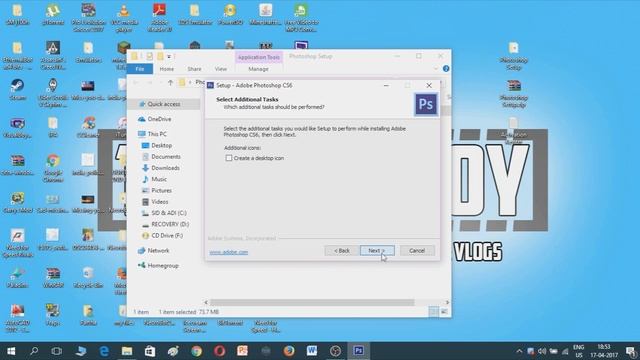Select Steam desktop icon
The height and width of the screenshot is (360, 640).
click(17, 90)
